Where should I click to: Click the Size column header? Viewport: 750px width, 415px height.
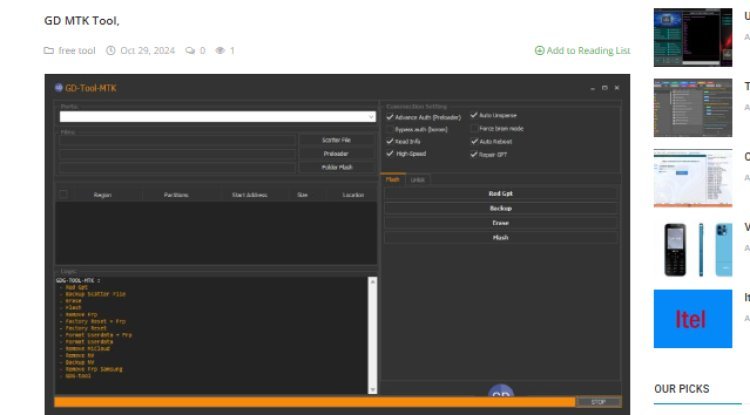(302, 195)
